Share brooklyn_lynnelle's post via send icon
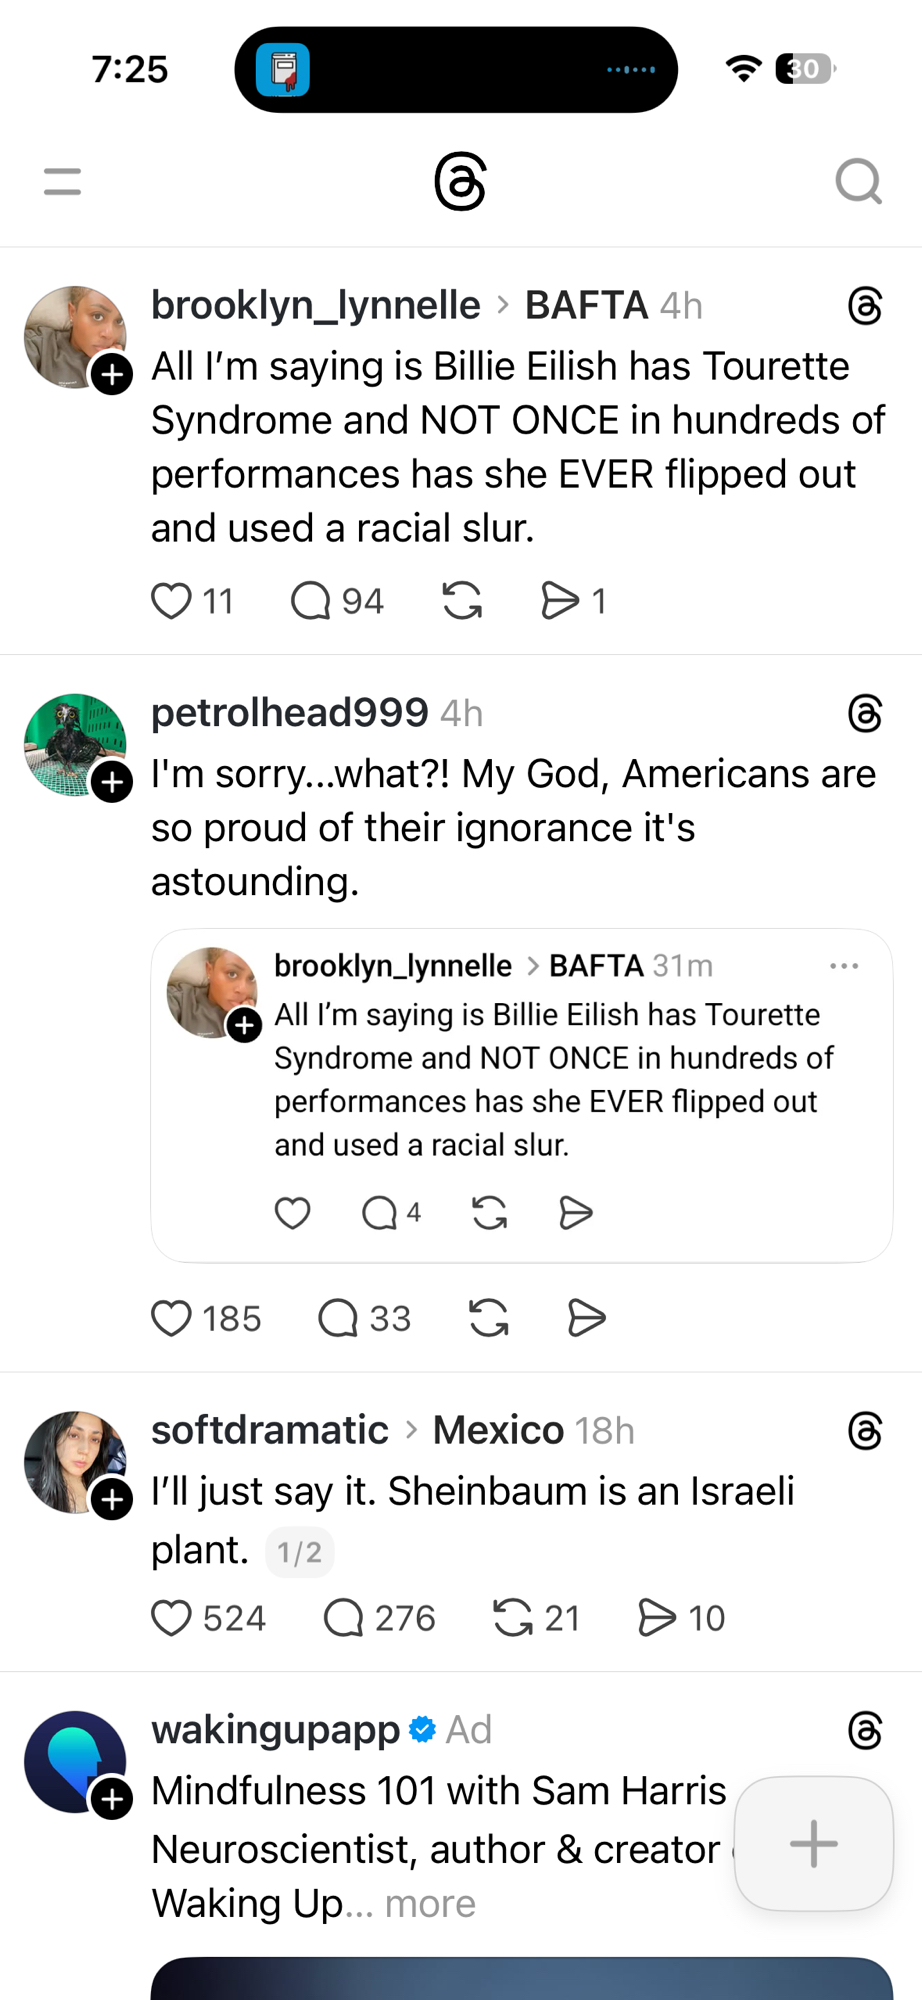The width and height of the screenshot is (922, 2000). pyautogui.click(x=559, y=601)
